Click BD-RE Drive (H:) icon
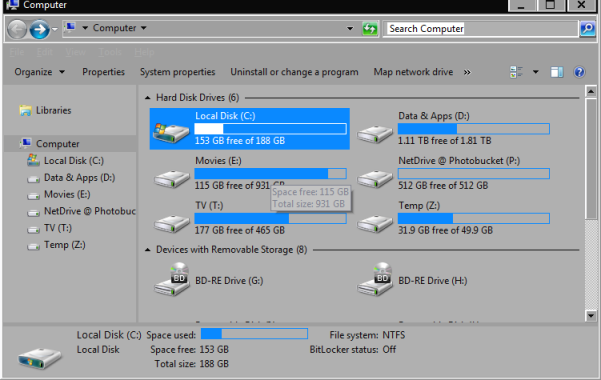Viewport: 601px width, 380px height. 375,280
